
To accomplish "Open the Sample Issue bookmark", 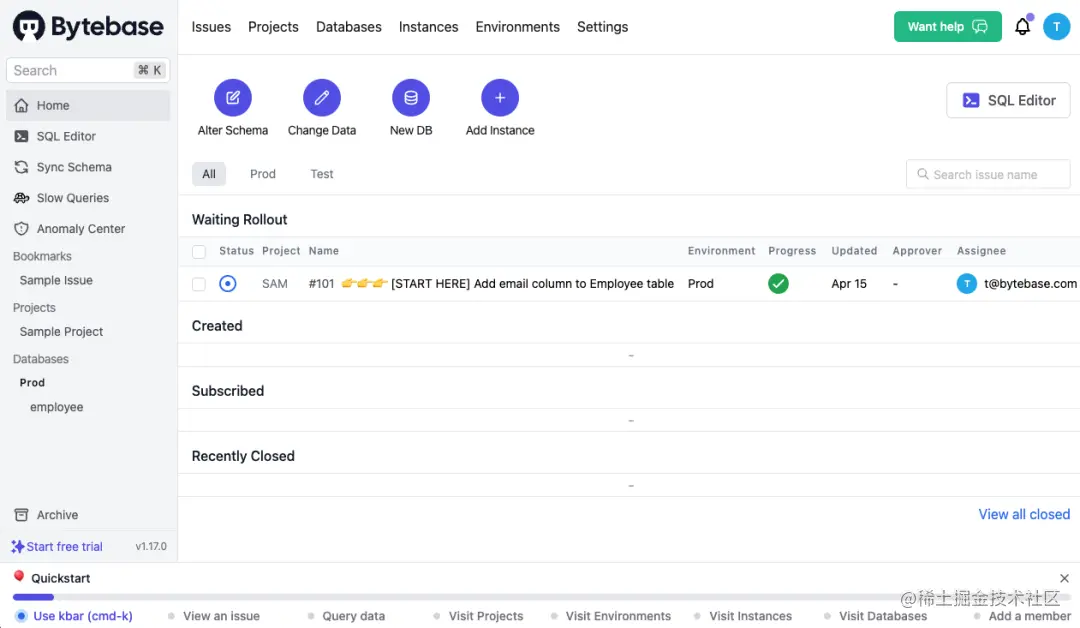I will click(56, 280).
